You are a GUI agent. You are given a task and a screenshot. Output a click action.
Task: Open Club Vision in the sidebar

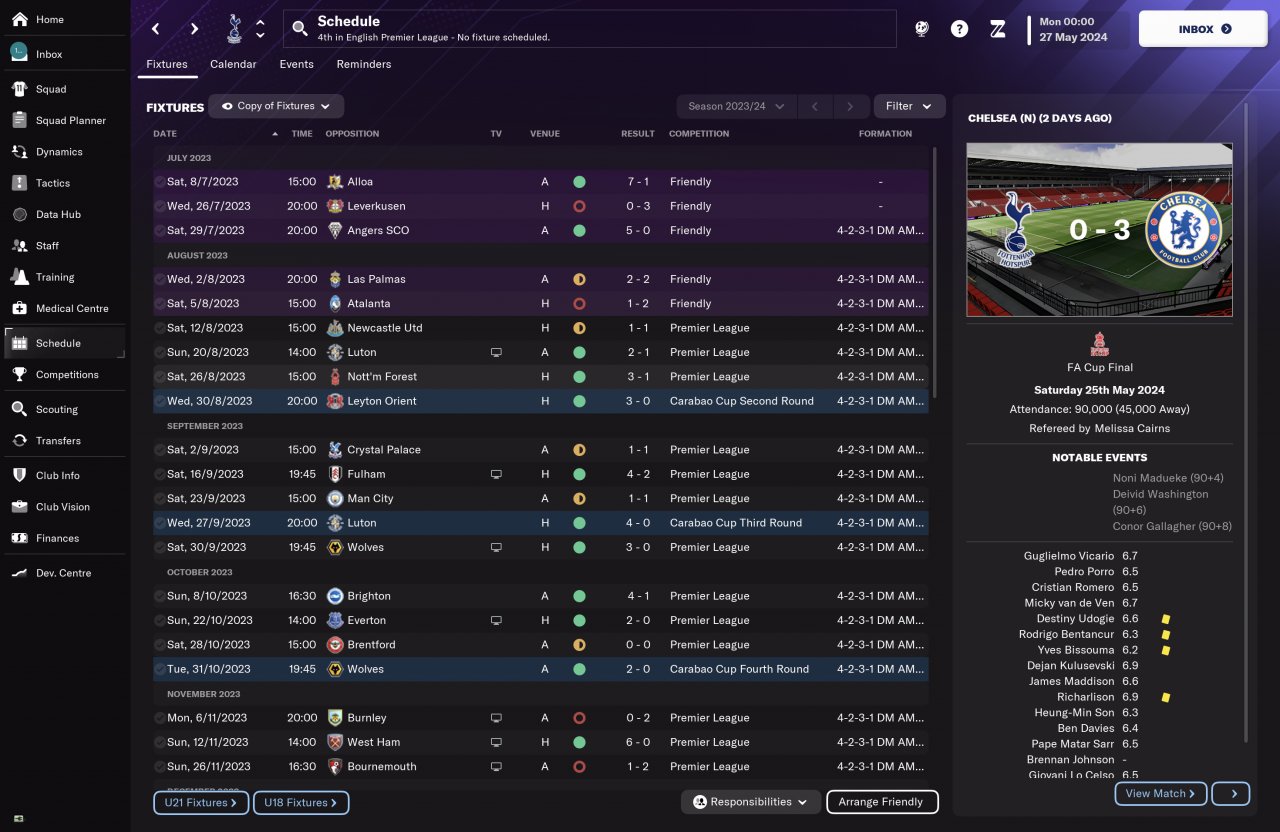pos(65,507)
